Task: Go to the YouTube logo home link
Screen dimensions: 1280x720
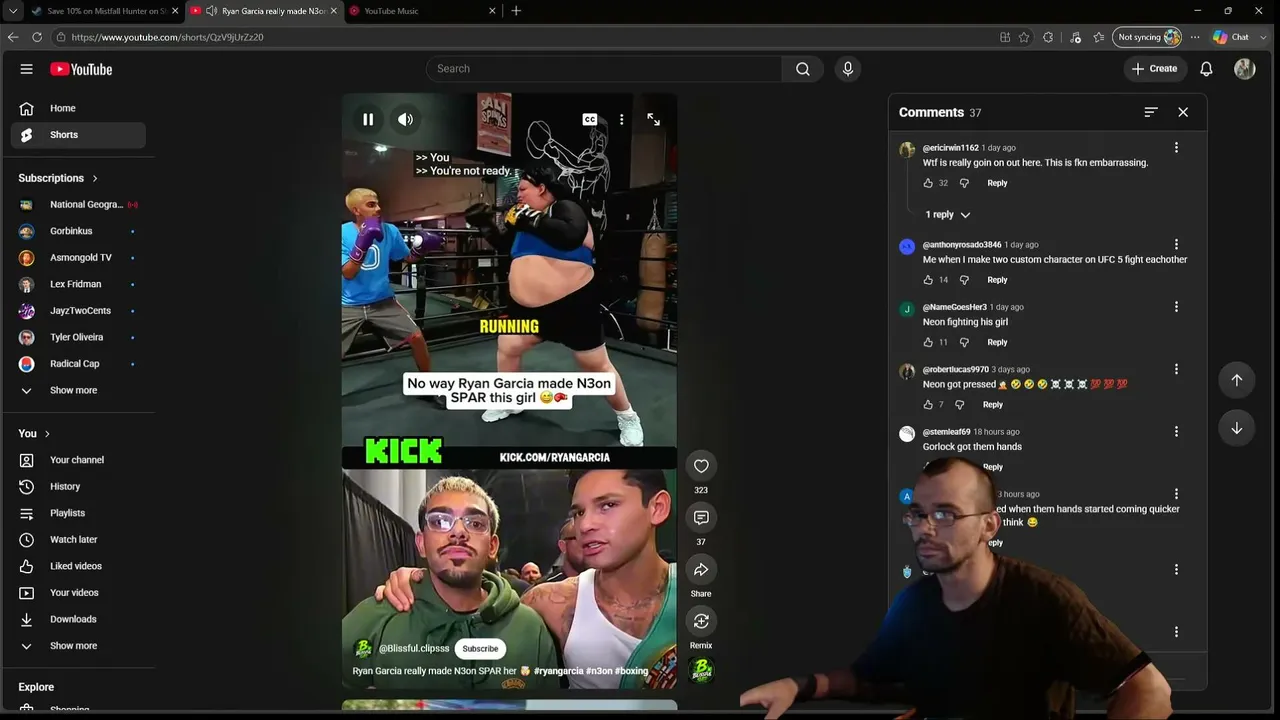Action: click(x=81, y=69)
